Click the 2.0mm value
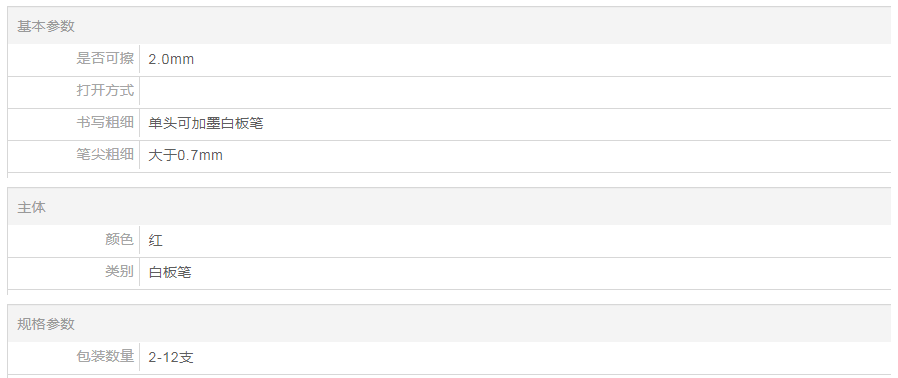The width and height of the screenshot is (898, 378). tap(171, 59)
